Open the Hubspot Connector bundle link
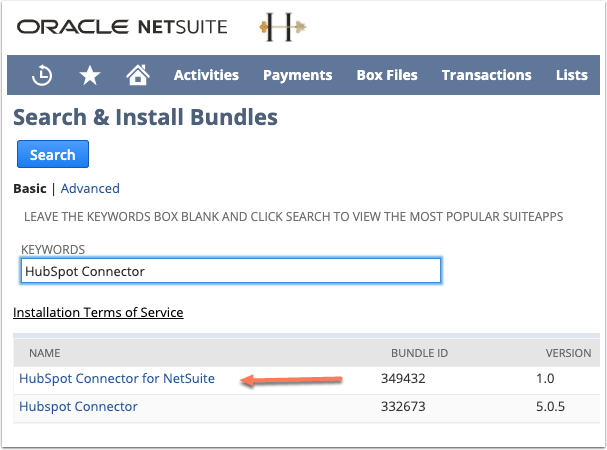The image size is (607, 450). click(x=78, y=406)
